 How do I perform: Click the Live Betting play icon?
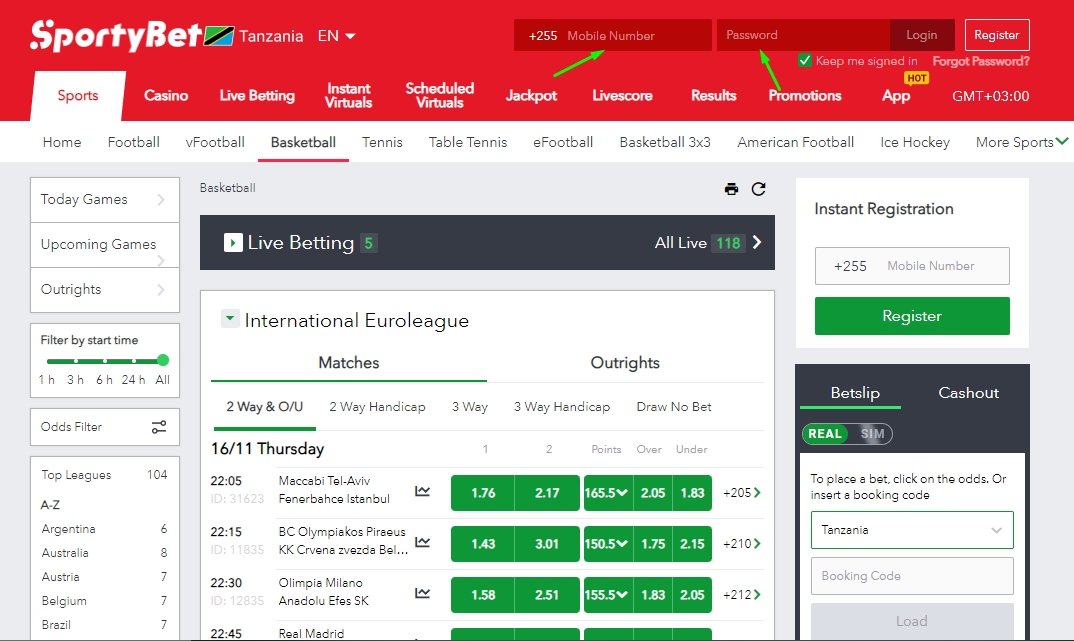point(233,242)
